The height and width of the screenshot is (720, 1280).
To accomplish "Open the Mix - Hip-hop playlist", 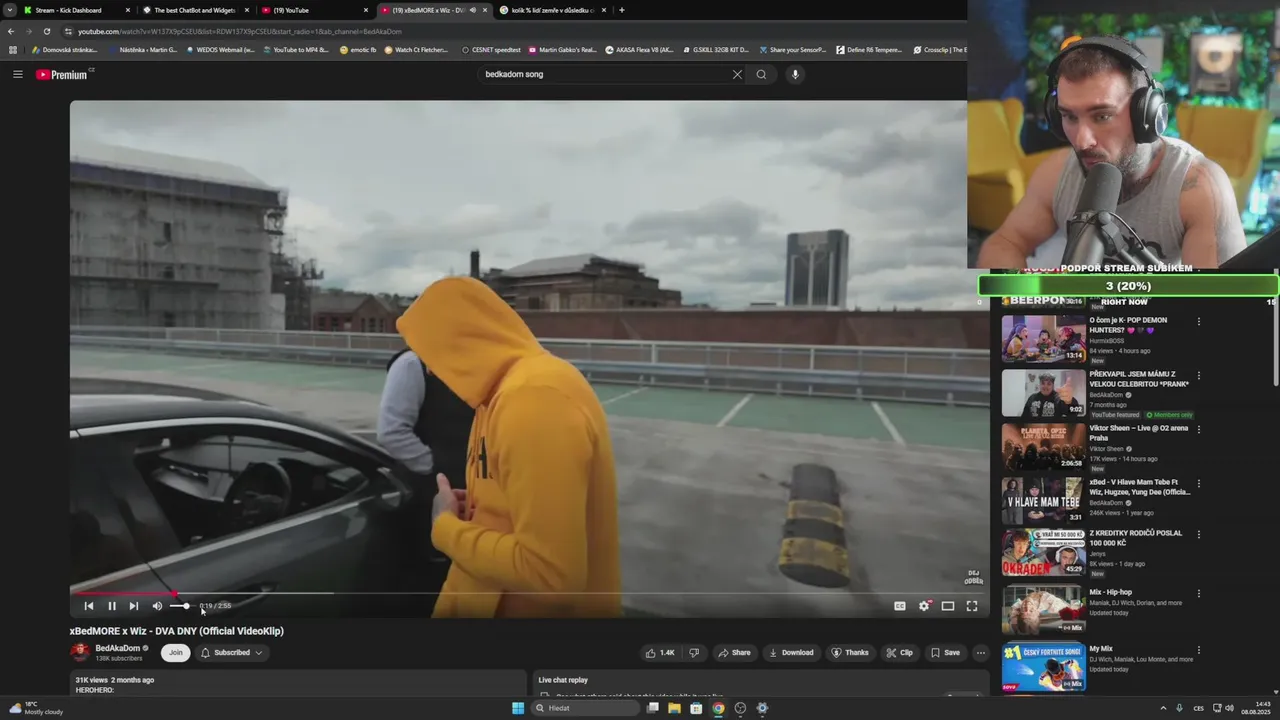I will [x=1043, y=609].
